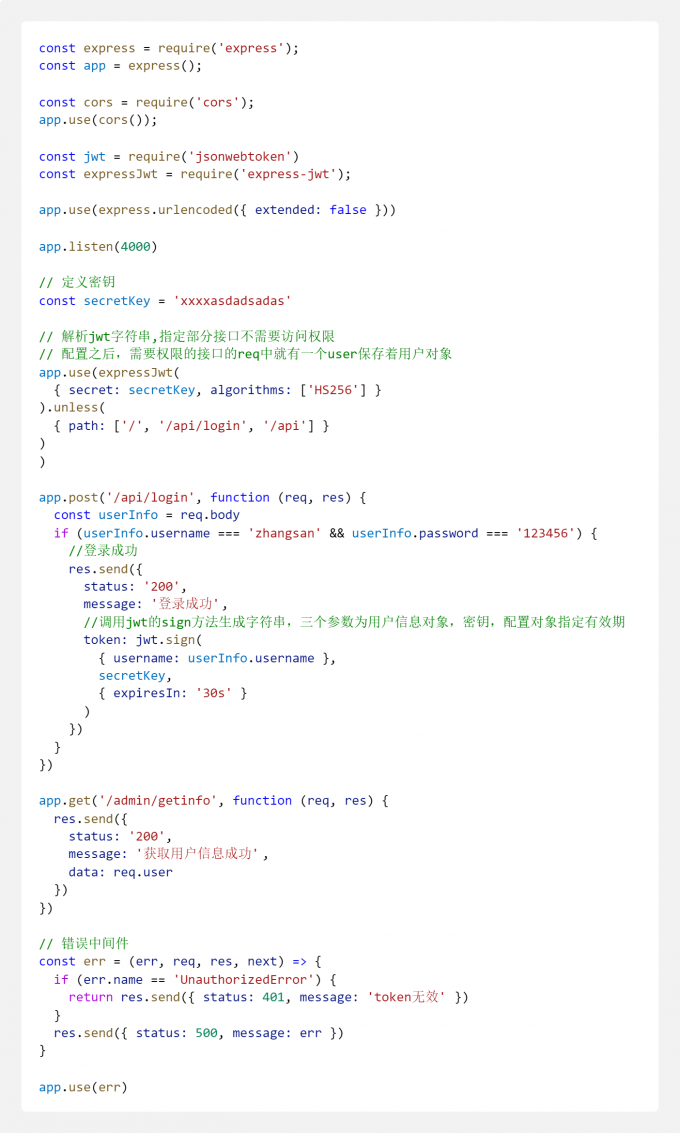This screenshot has width=680, height=1133.
Task: Click the "extended: false" option text
Action: point(311,210)
